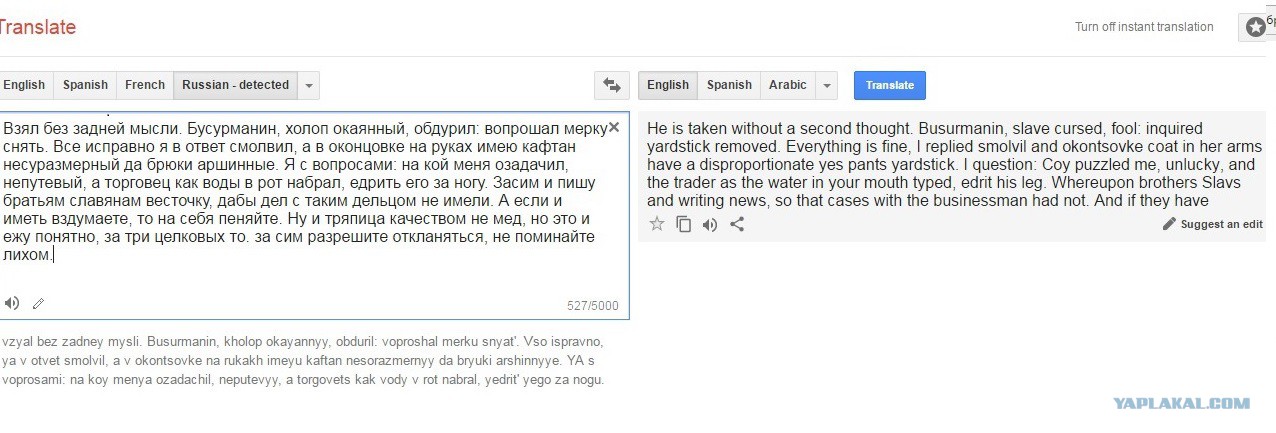The width and height of the screenshot is (1276, 433).
Task: Select Spanish as target language
Action: pyautogui.click(x=729, y=85)
